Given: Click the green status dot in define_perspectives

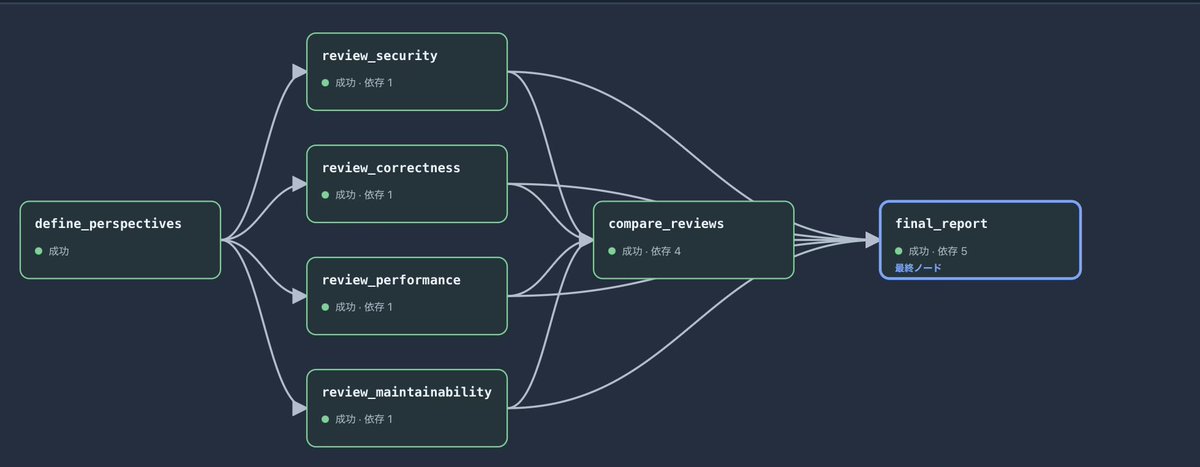Looking at the screenshot, I should click(x=39, y=251).
